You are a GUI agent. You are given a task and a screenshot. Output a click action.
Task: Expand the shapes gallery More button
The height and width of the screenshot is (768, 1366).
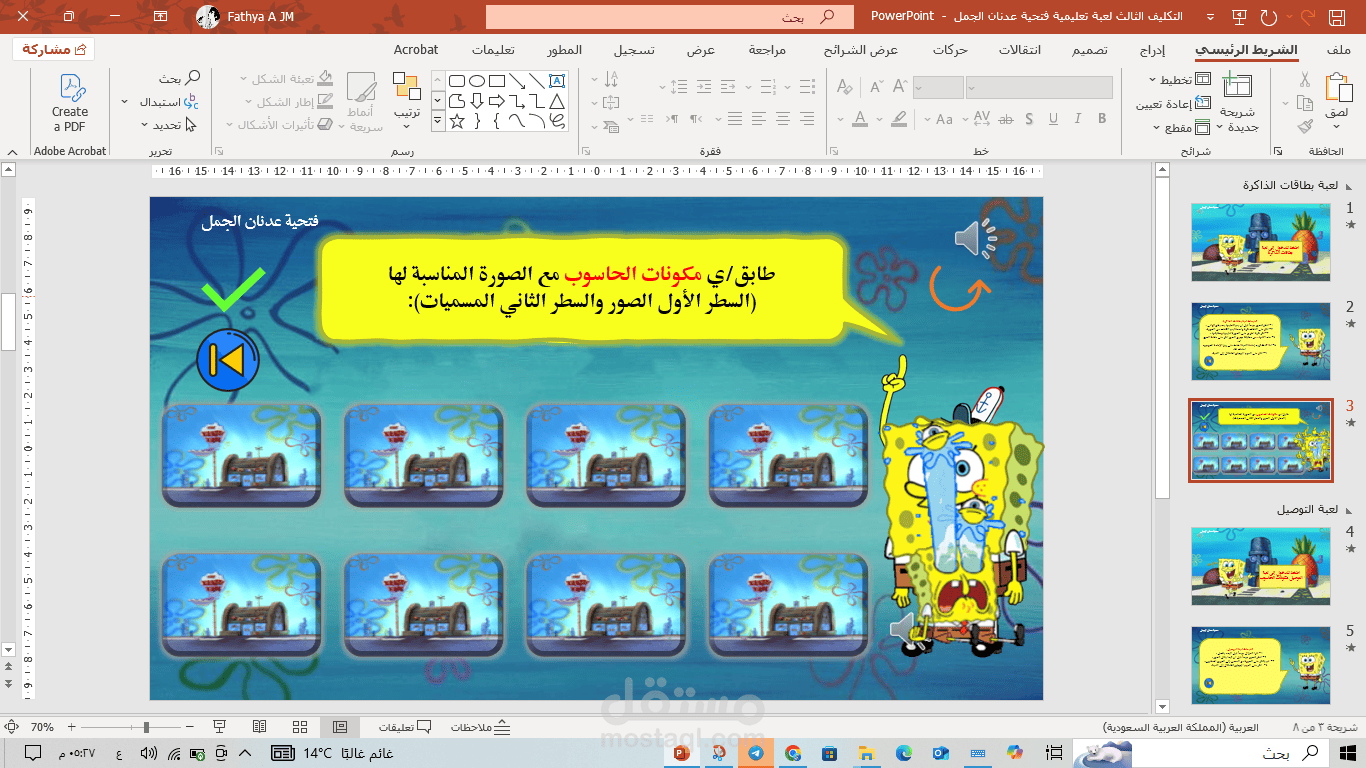point(437,121)
